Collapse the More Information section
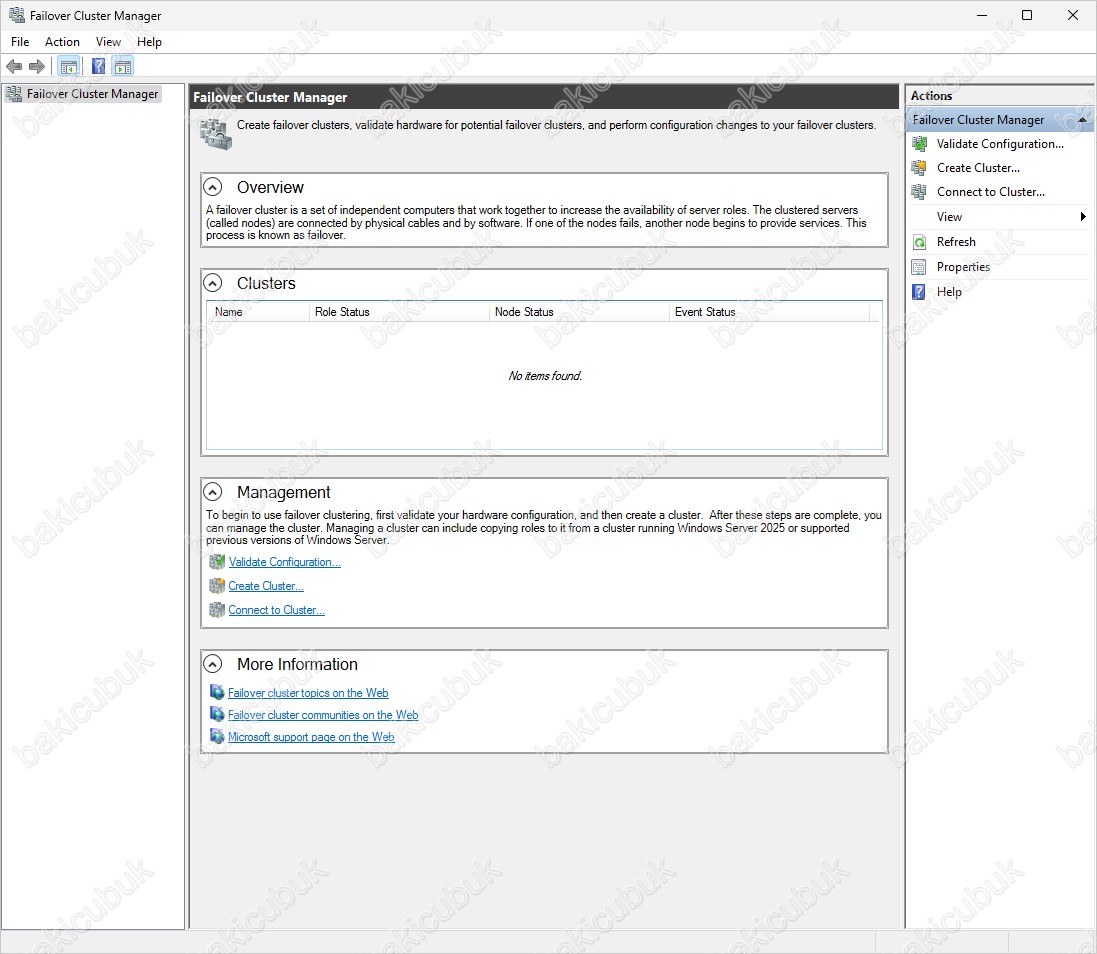Image resolution: width=1097 pixels, height=954 pixels. (x=213, y=664)
